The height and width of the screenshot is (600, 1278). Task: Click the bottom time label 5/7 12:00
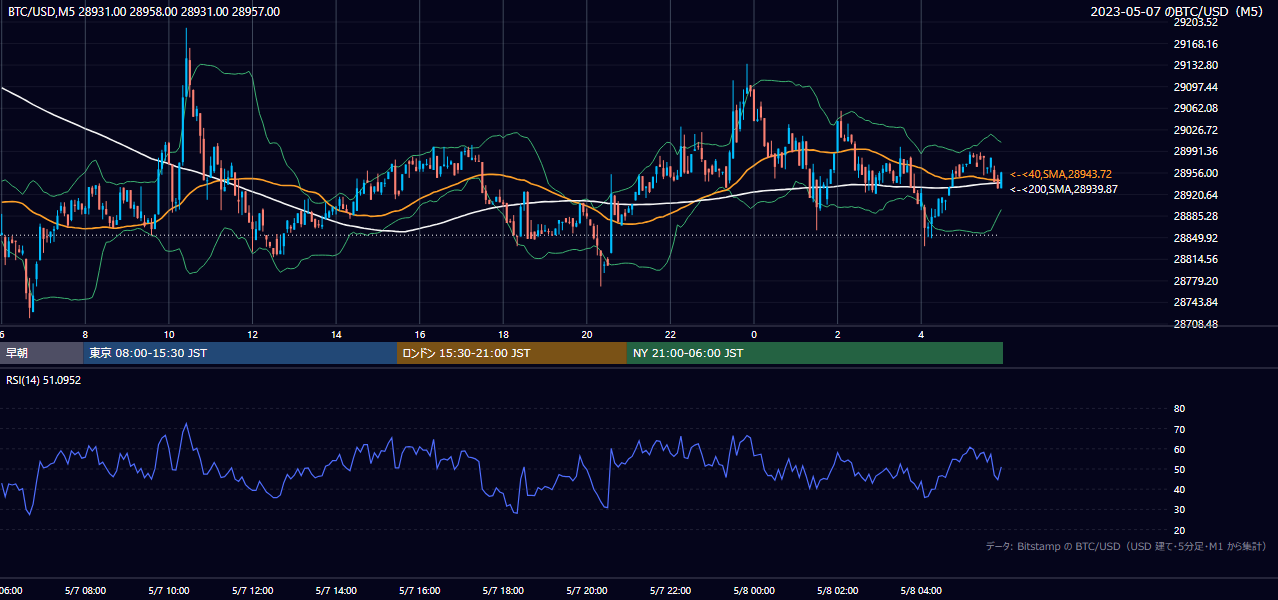(x=252, y=591)
